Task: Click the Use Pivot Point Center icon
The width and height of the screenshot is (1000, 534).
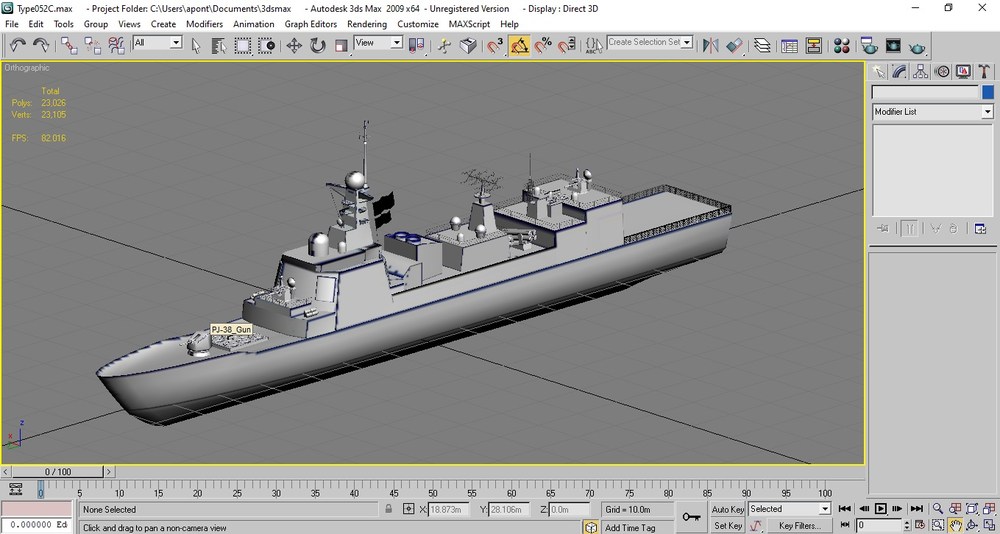Action: pos(416,45)
